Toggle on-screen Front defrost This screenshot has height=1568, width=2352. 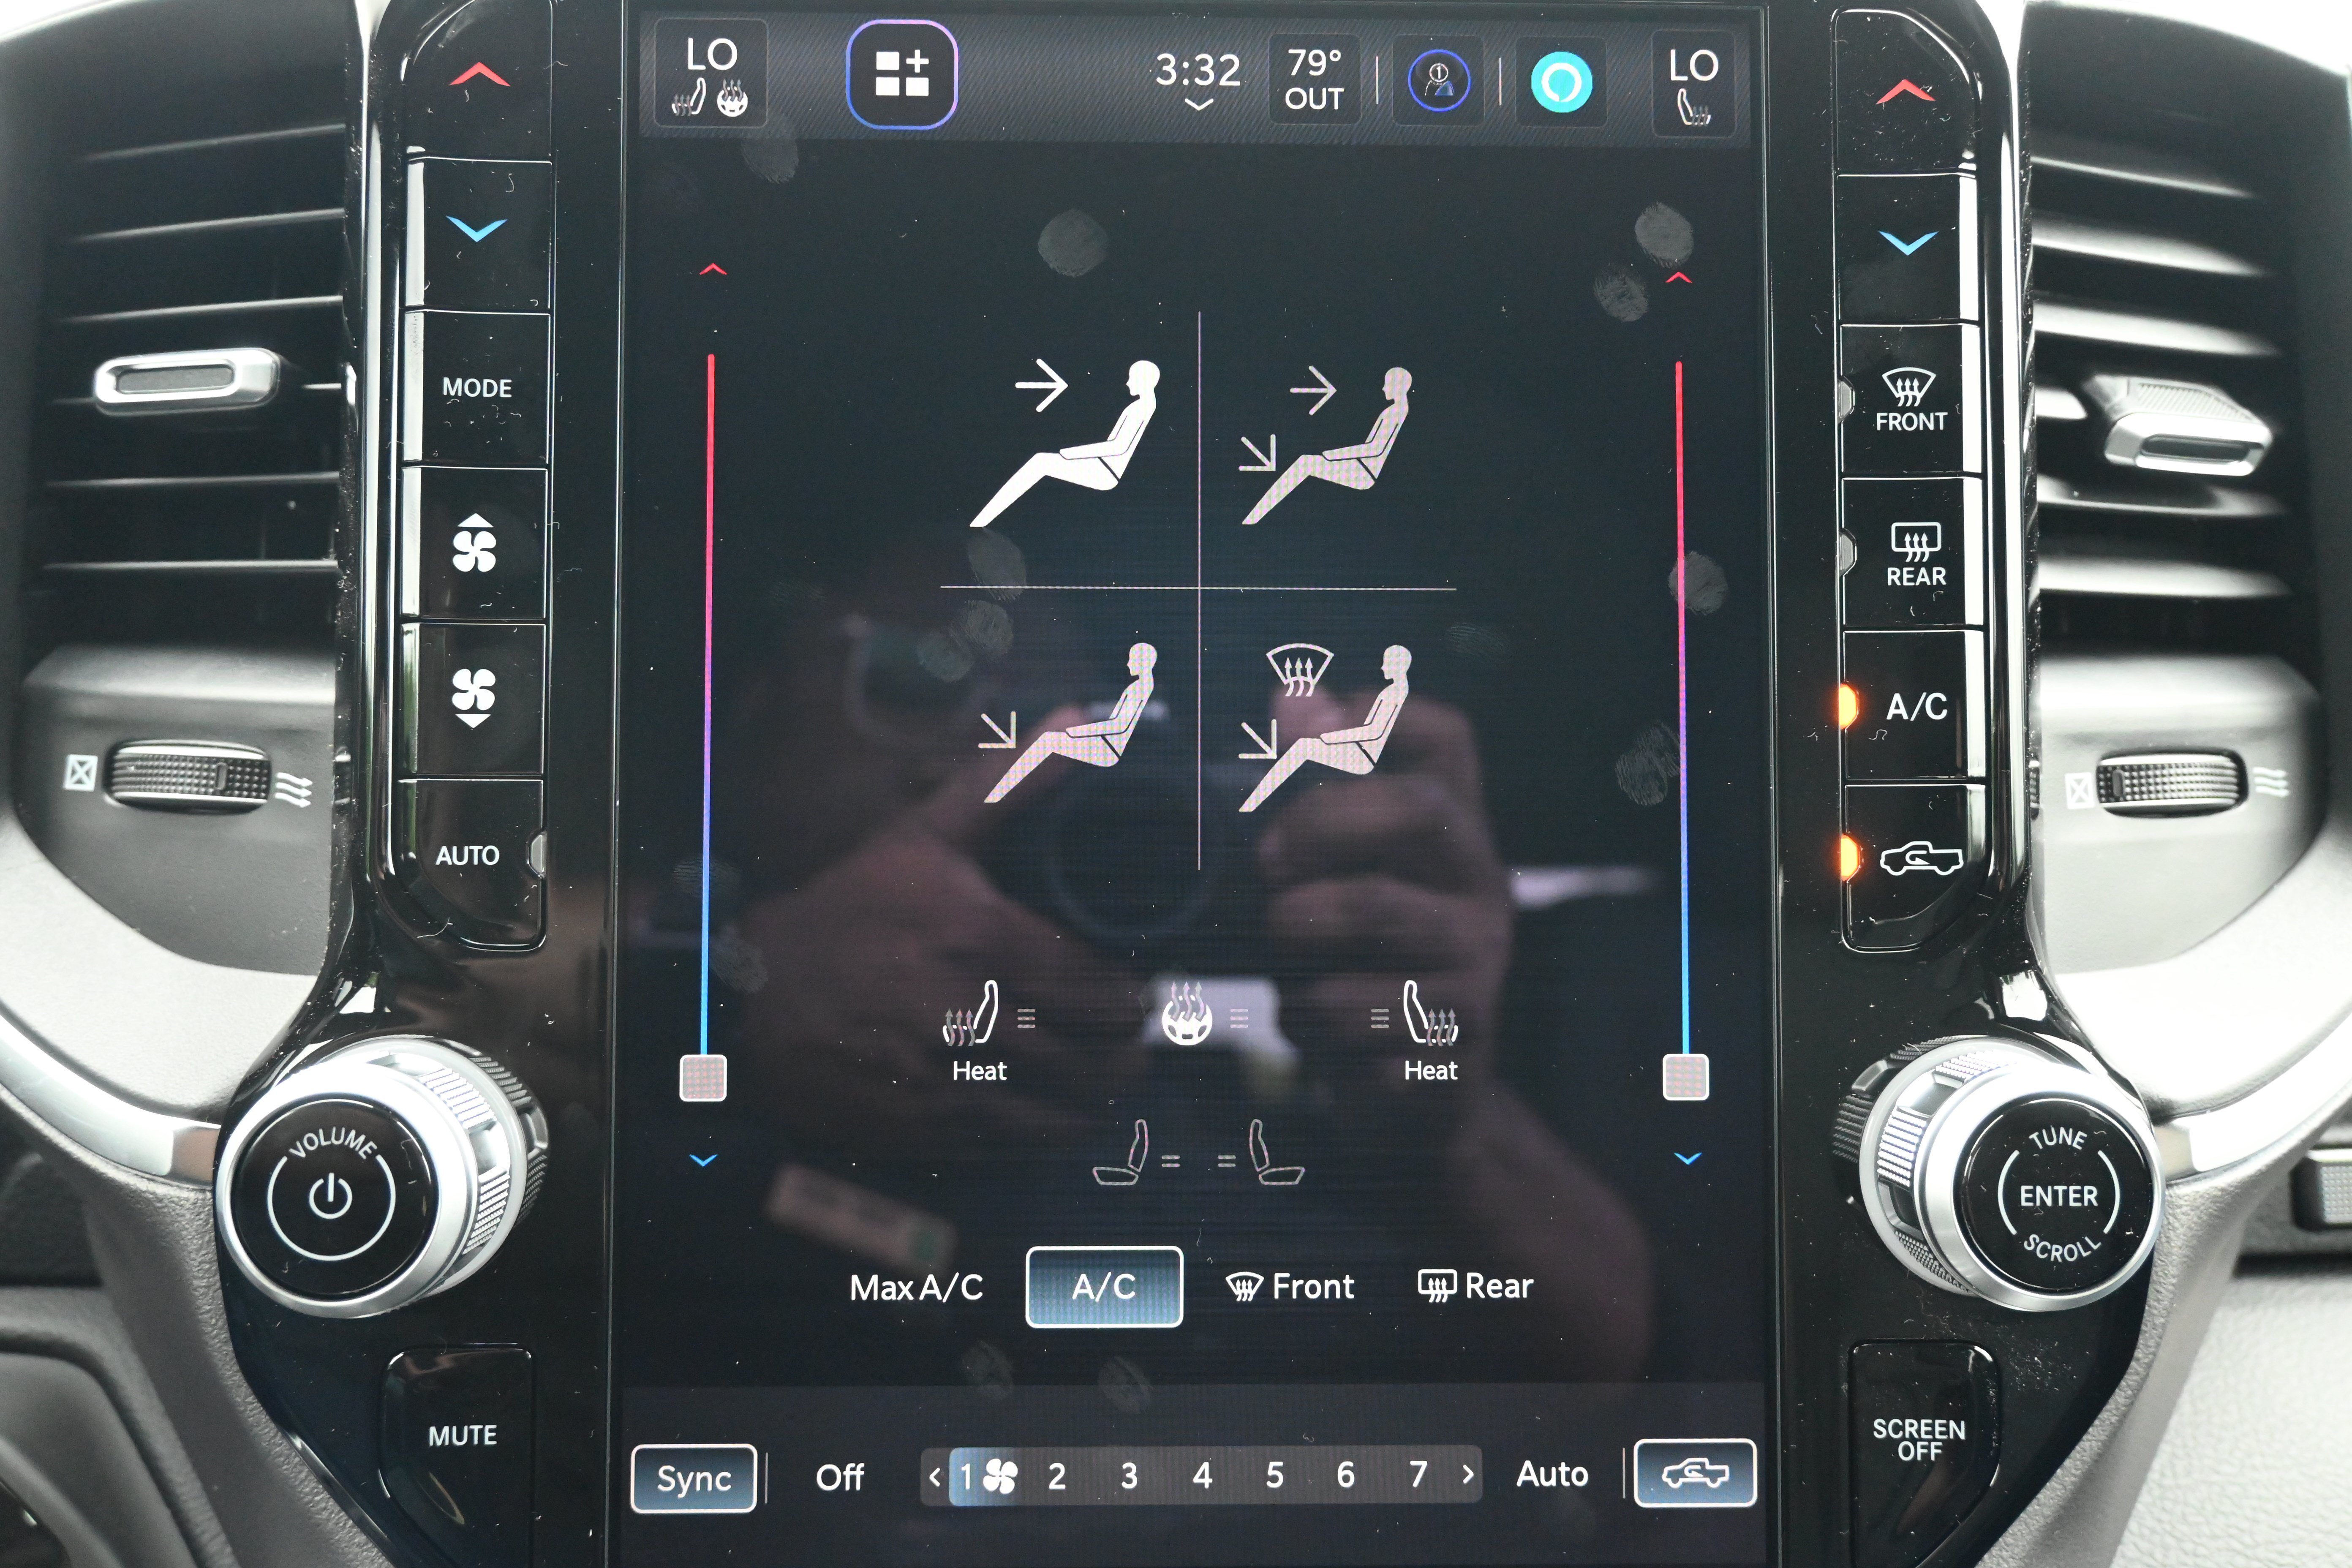[1290, 1286]
